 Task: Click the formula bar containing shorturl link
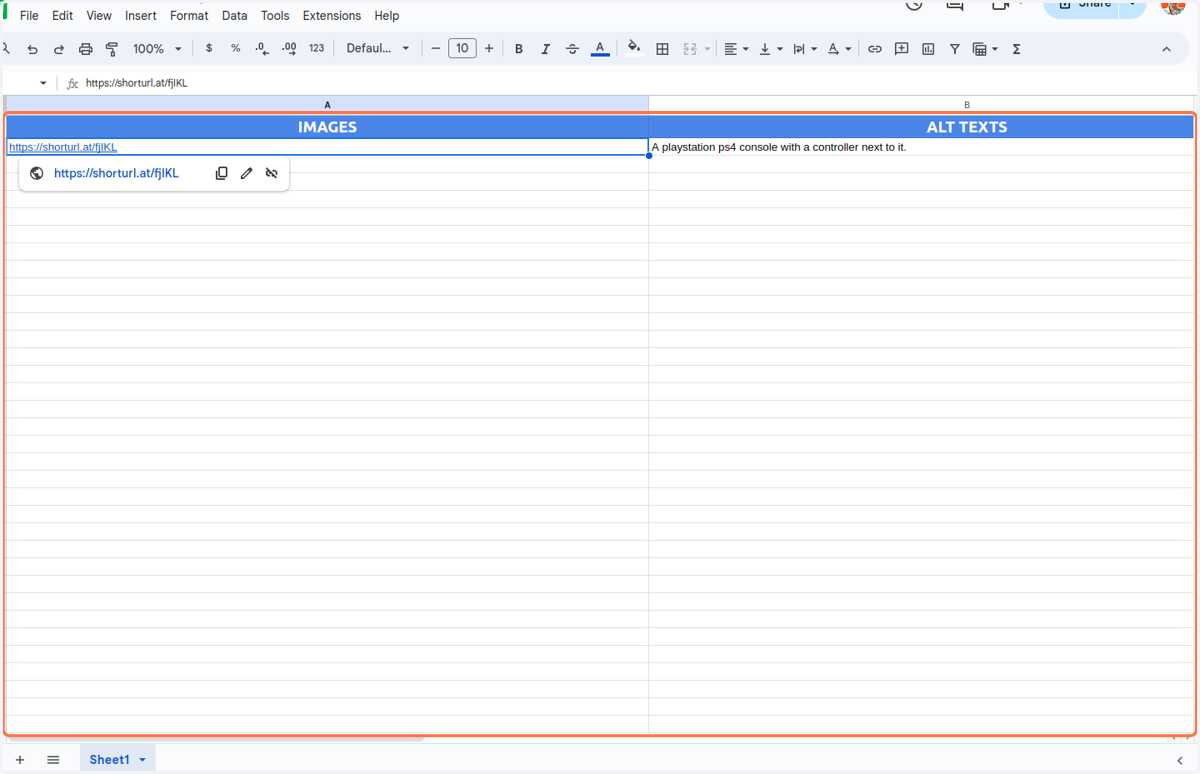[640, 83]
